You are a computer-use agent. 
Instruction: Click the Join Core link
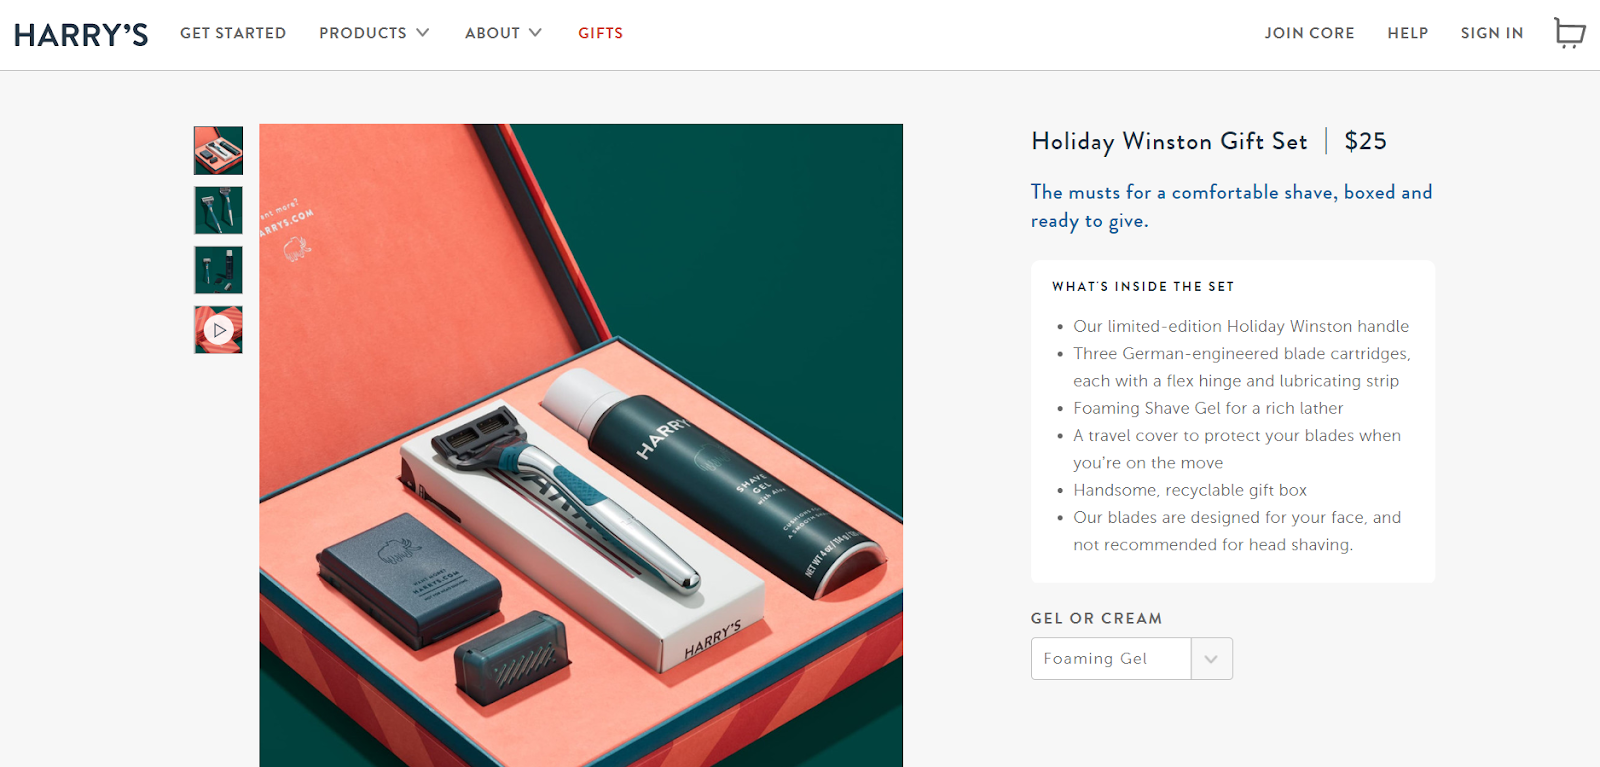click(x=1309, y=33)
